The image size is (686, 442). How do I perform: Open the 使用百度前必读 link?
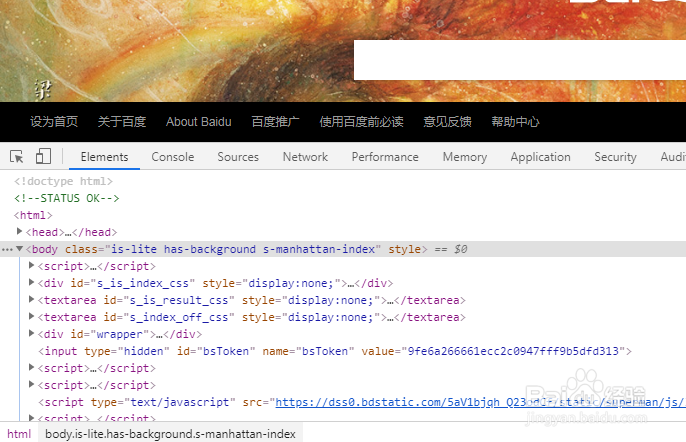coord(361,122)
